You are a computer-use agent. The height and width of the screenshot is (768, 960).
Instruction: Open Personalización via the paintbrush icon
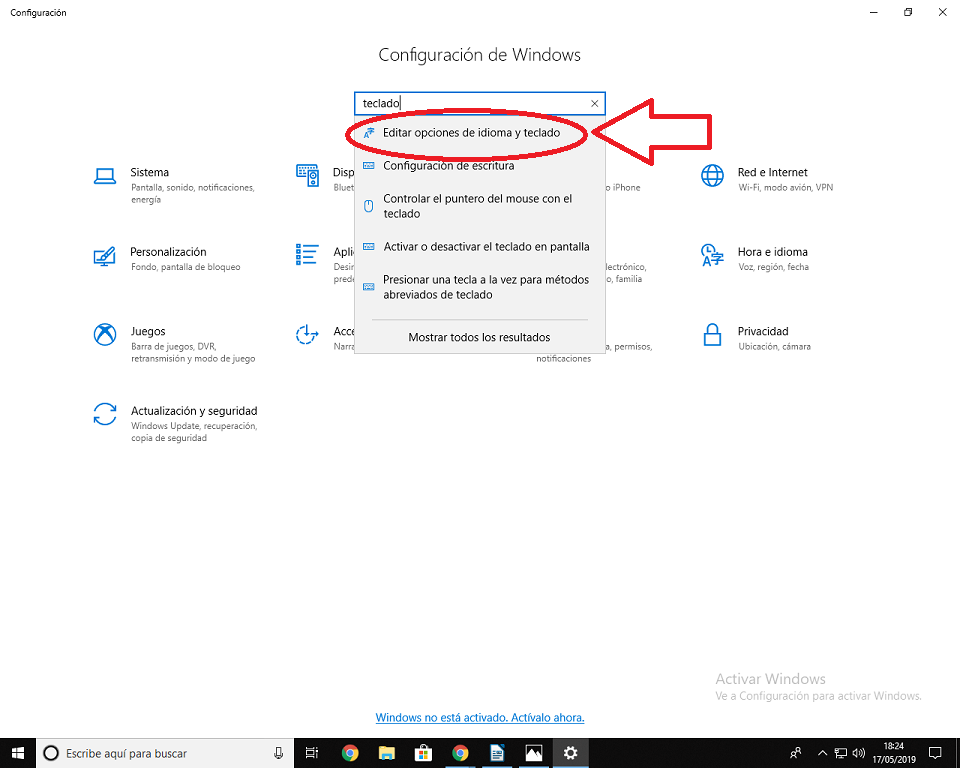(x=105, y=256)
